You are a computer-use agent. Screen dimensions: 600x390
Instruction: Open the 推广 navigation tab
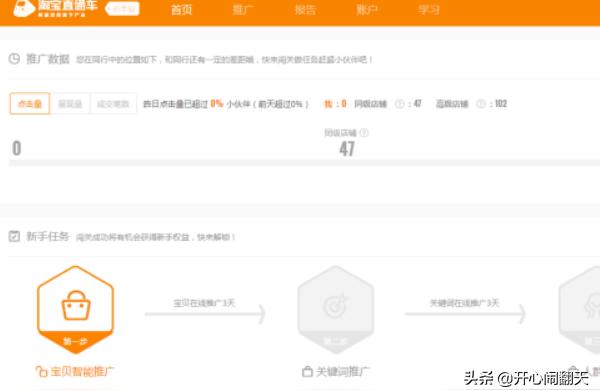tap(243, 10)
